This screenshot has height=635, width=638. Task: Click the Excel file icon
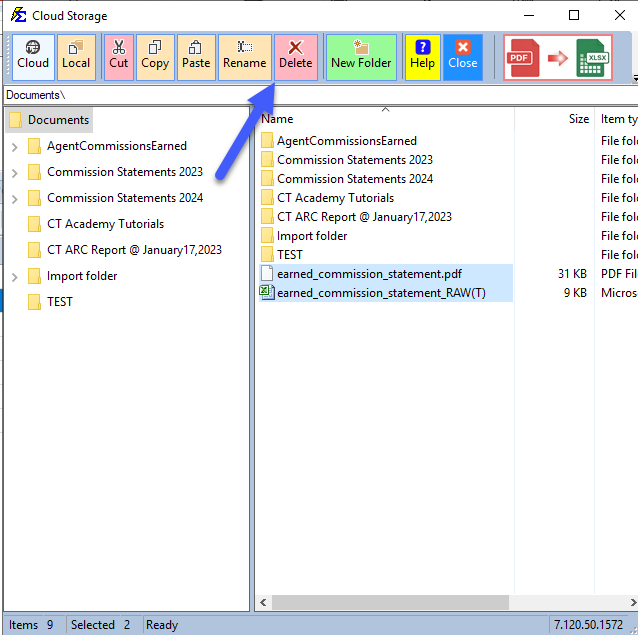[267, 293]
